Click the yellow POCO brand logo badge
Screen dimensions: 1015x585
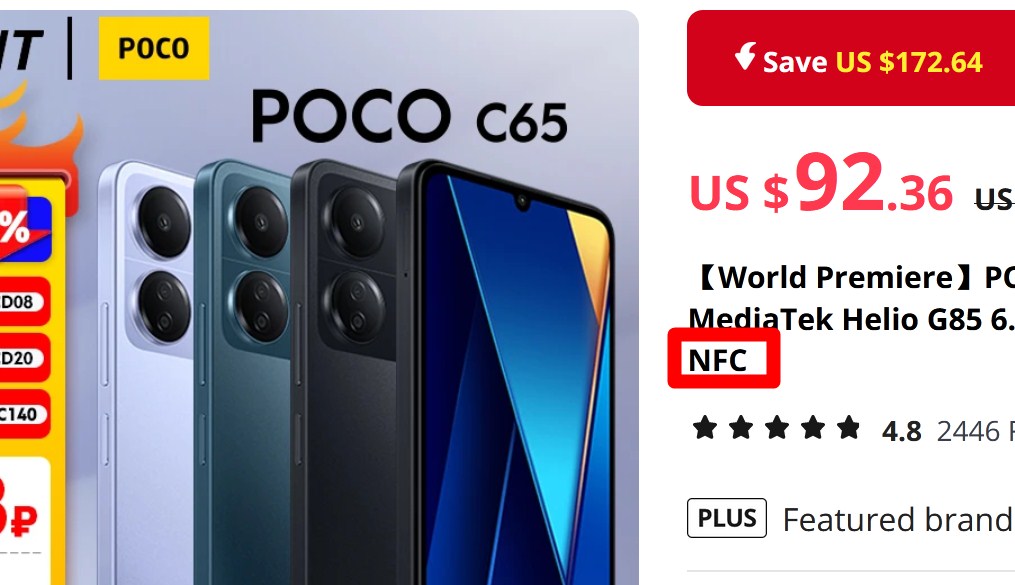153,48
